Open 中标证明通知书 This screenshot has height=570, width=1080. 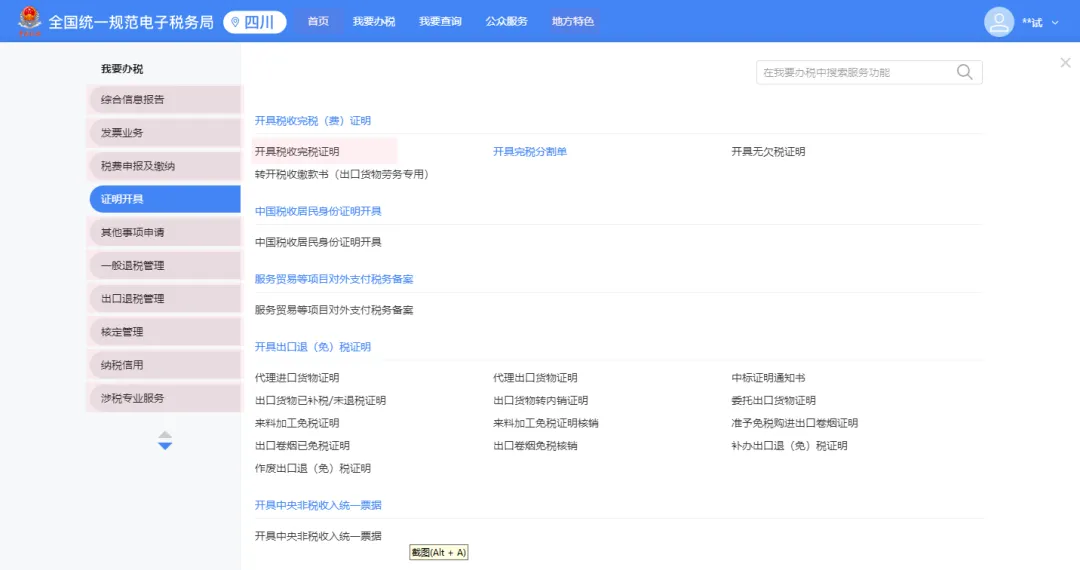768,377
